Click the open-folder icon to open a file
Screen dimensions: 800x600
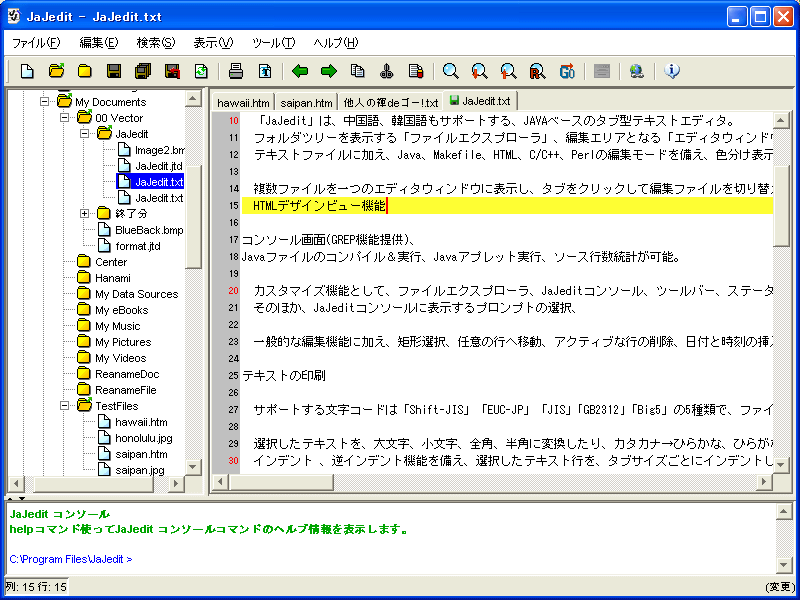pos(56,71)
